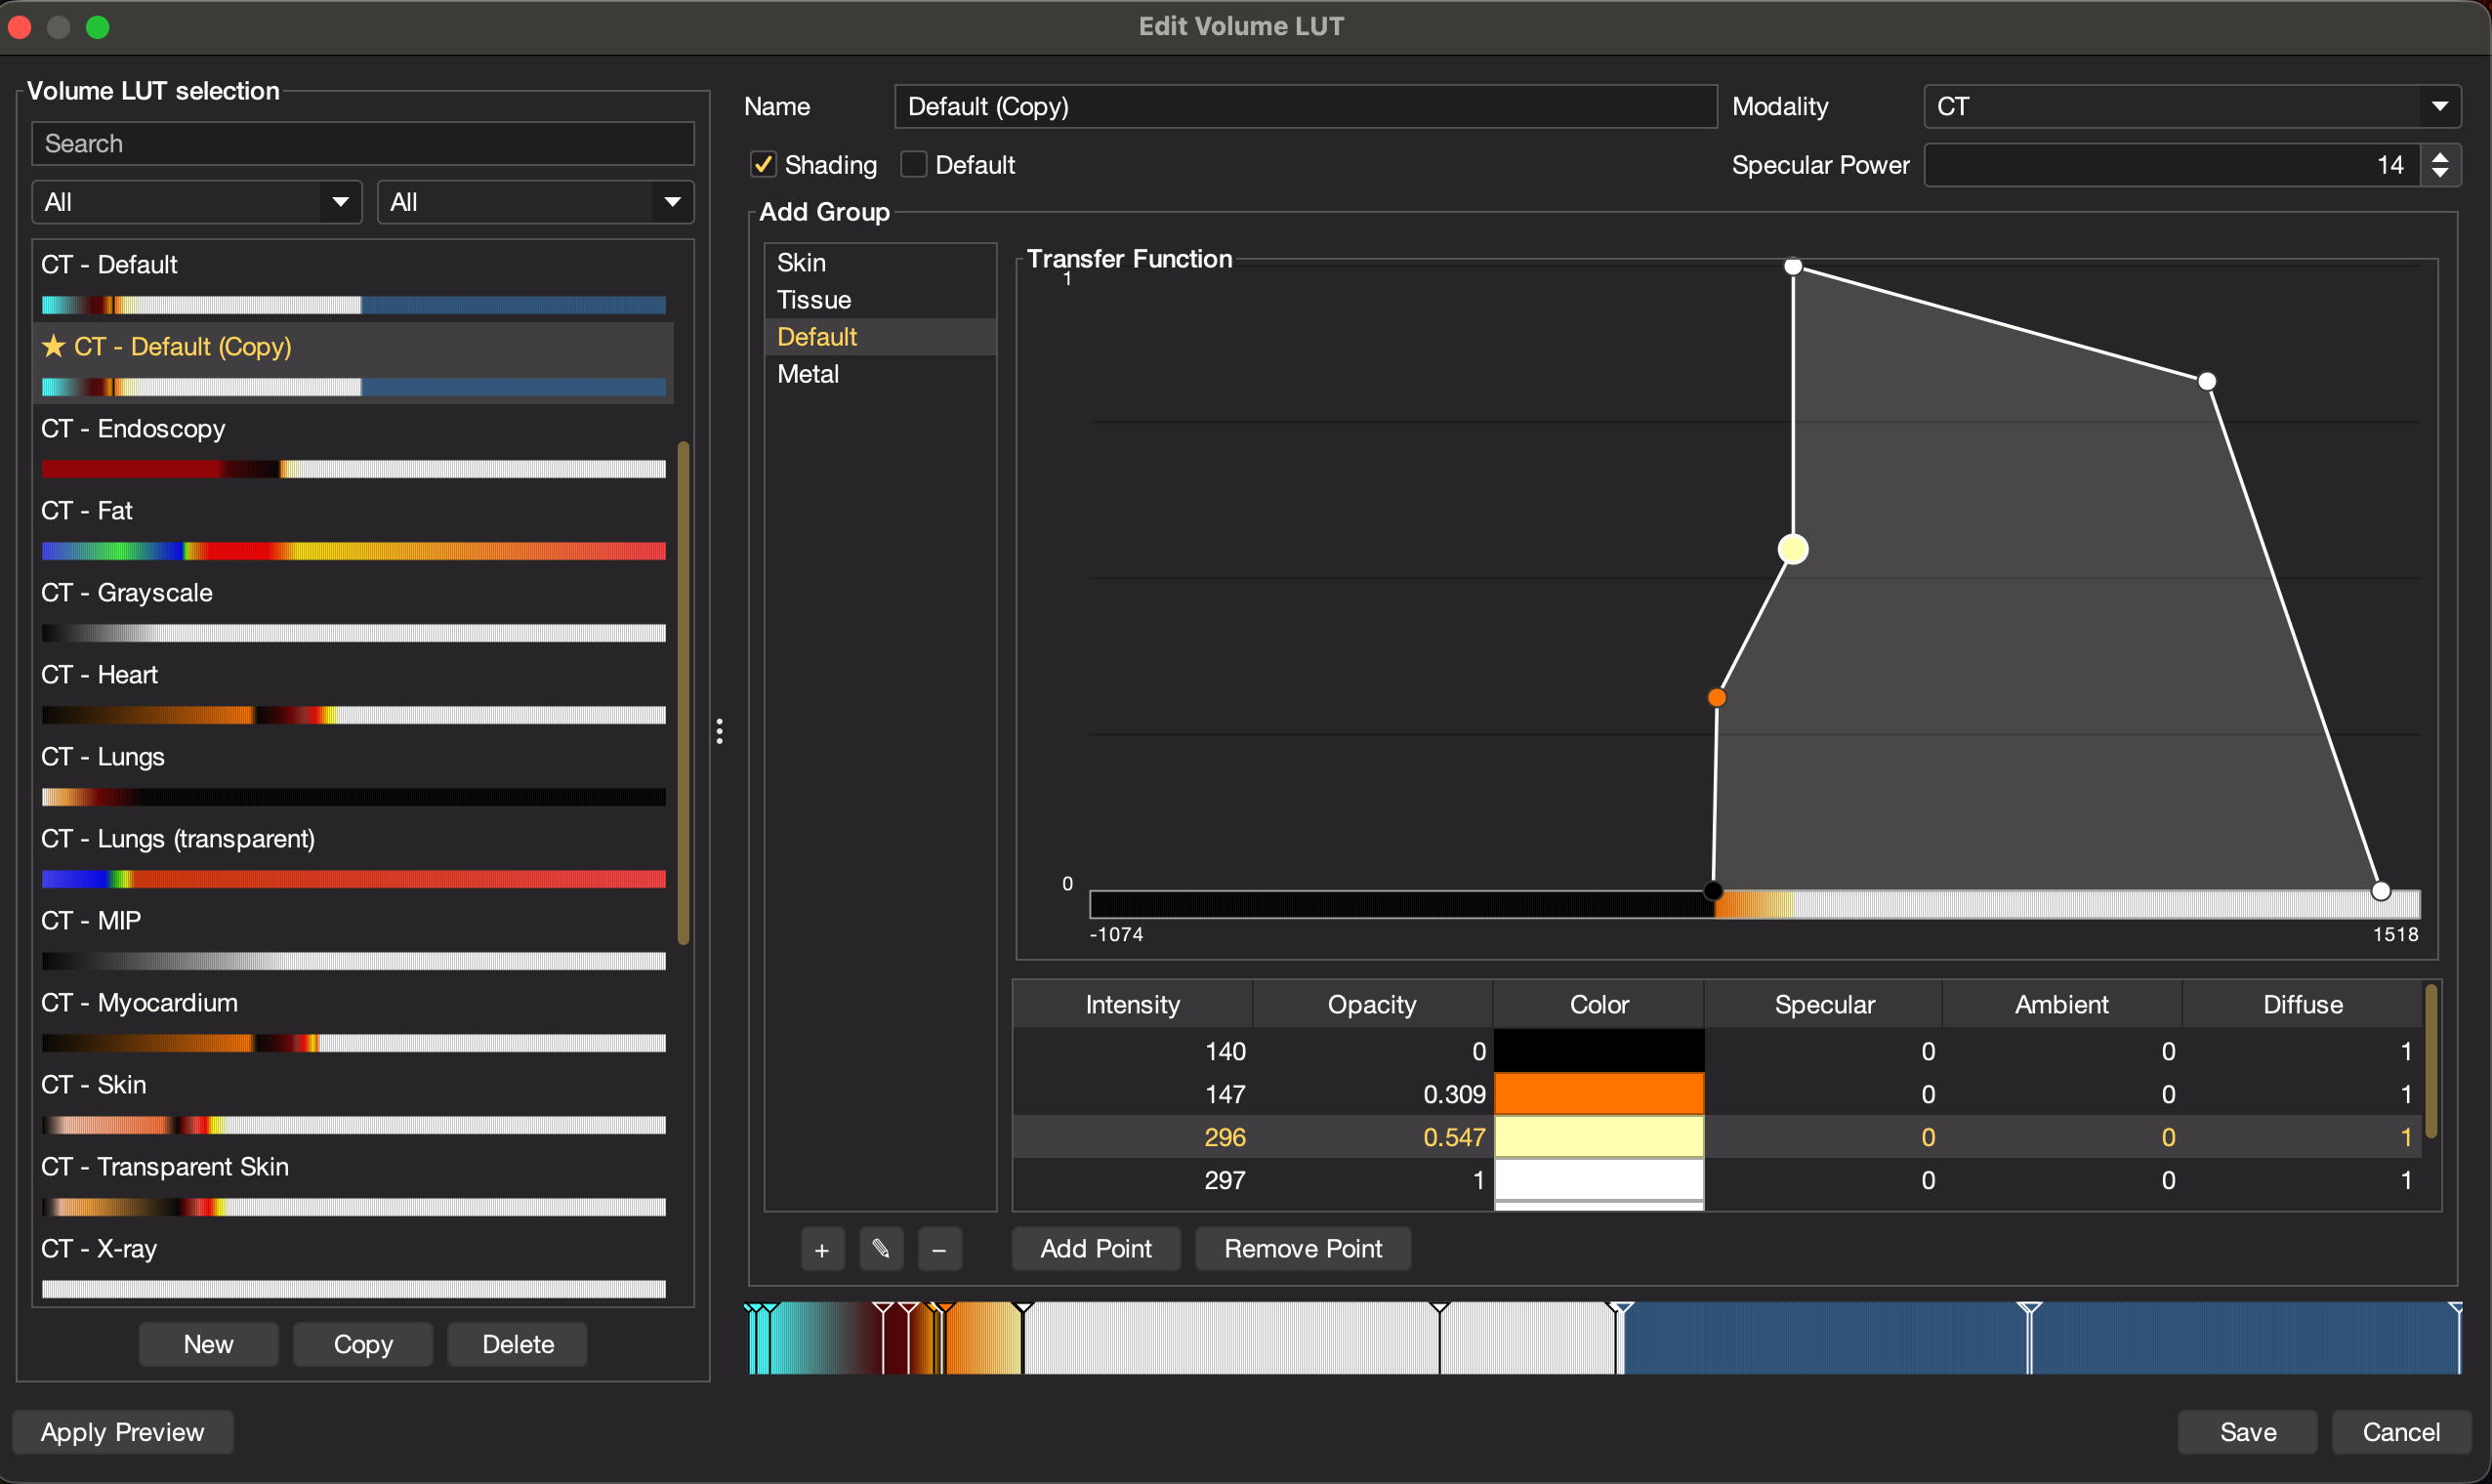The height and width of the screenshot is (1484, 2492).
Task: Click the yellow highlighted transfer function point
Action: (x=1793, y=549)
